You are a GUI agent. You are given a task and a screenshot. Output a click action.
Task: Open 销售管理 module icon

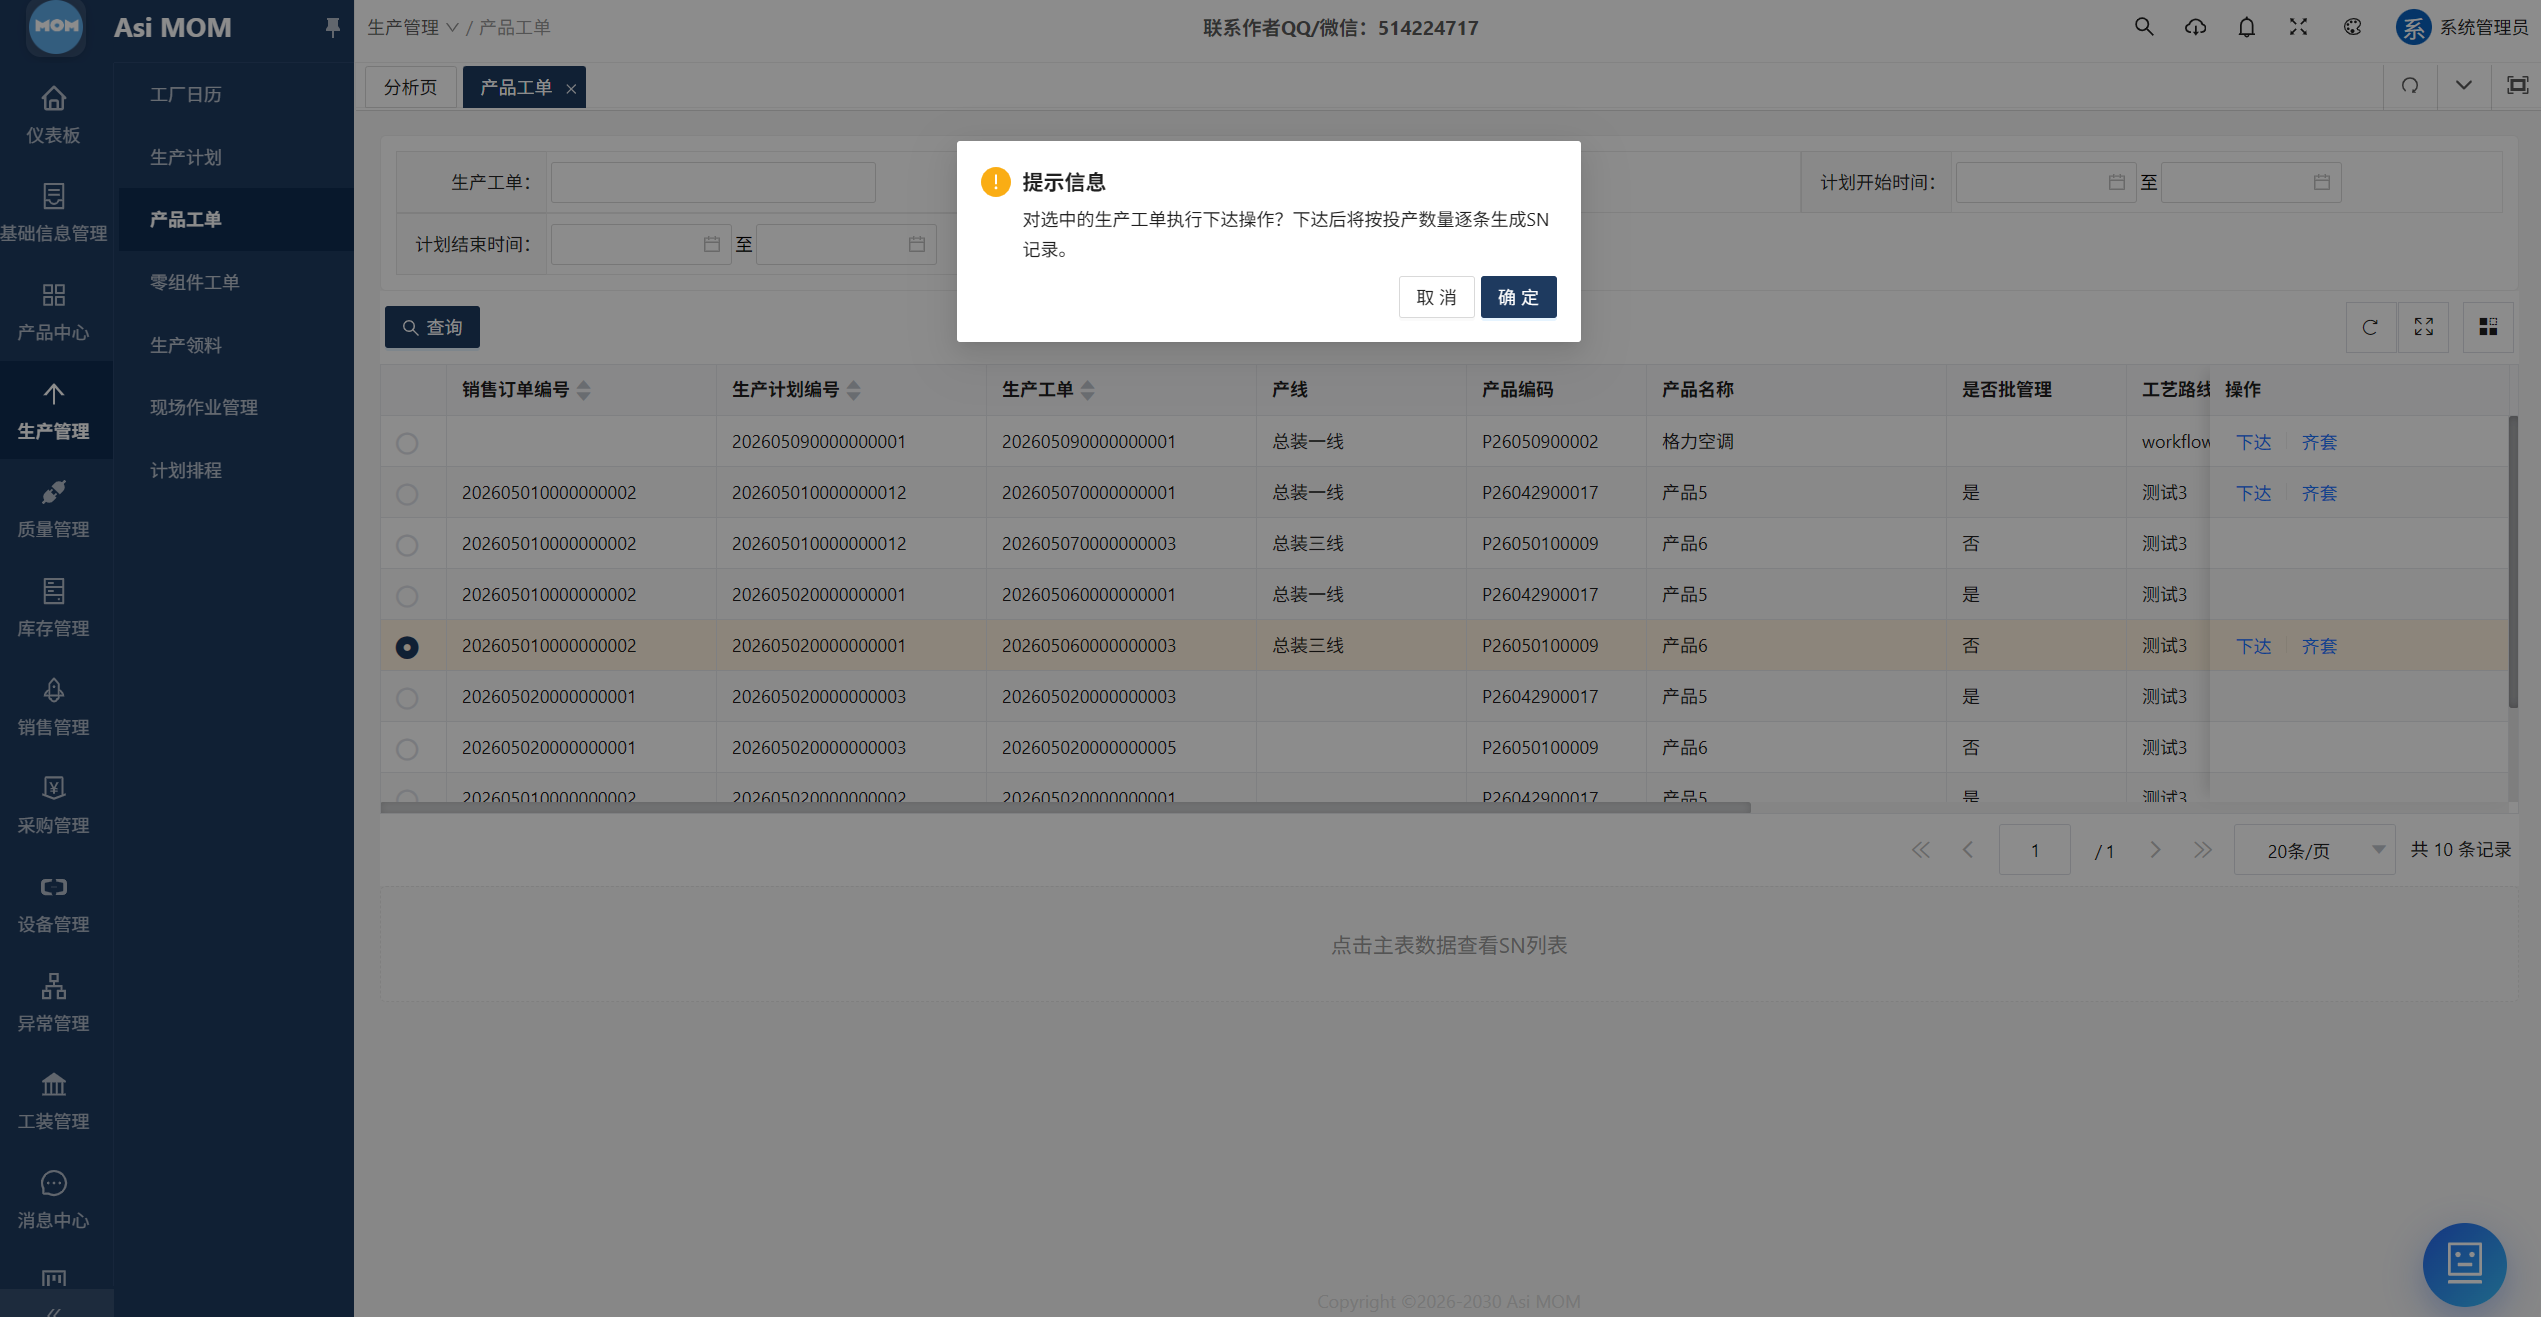coord(54,690)
